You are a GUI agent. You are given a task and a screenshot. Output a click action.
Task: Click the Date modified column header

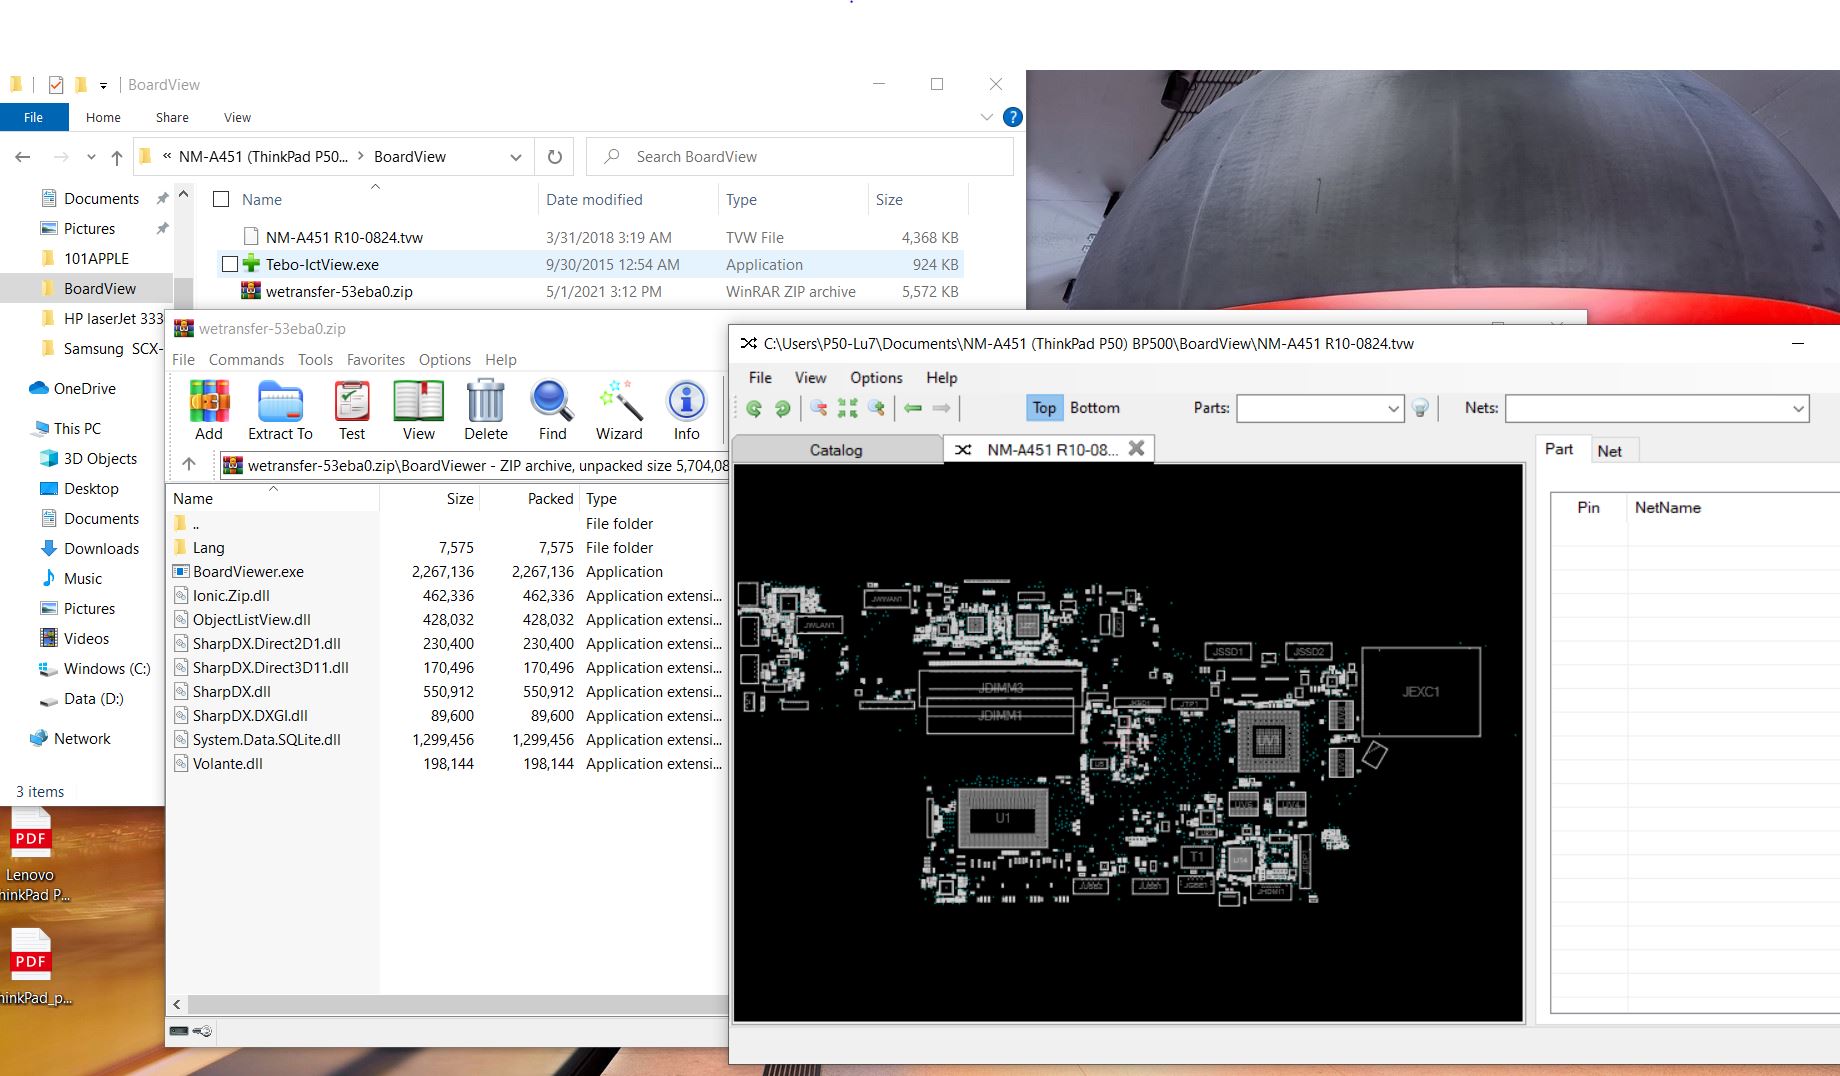point(594,200)
